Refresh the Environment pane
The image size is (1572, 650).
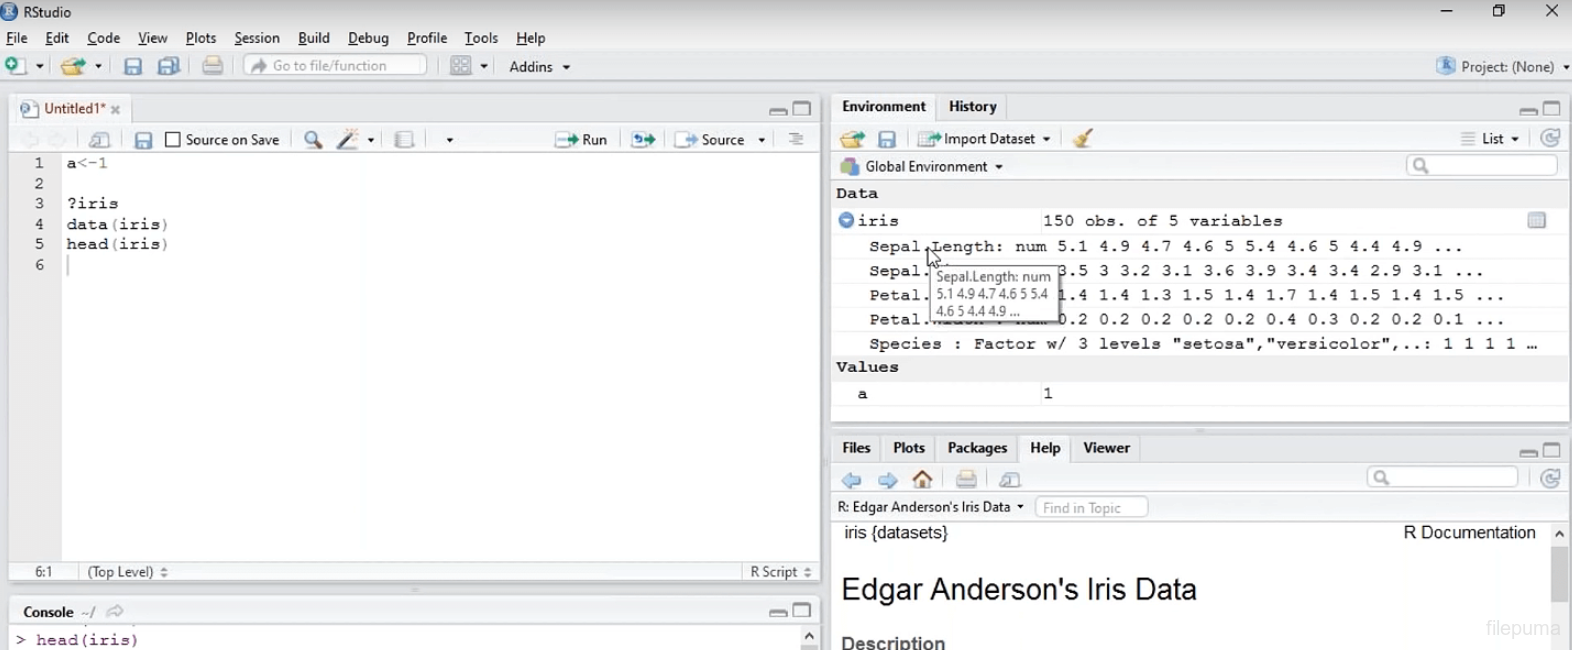coord(1550,139)
